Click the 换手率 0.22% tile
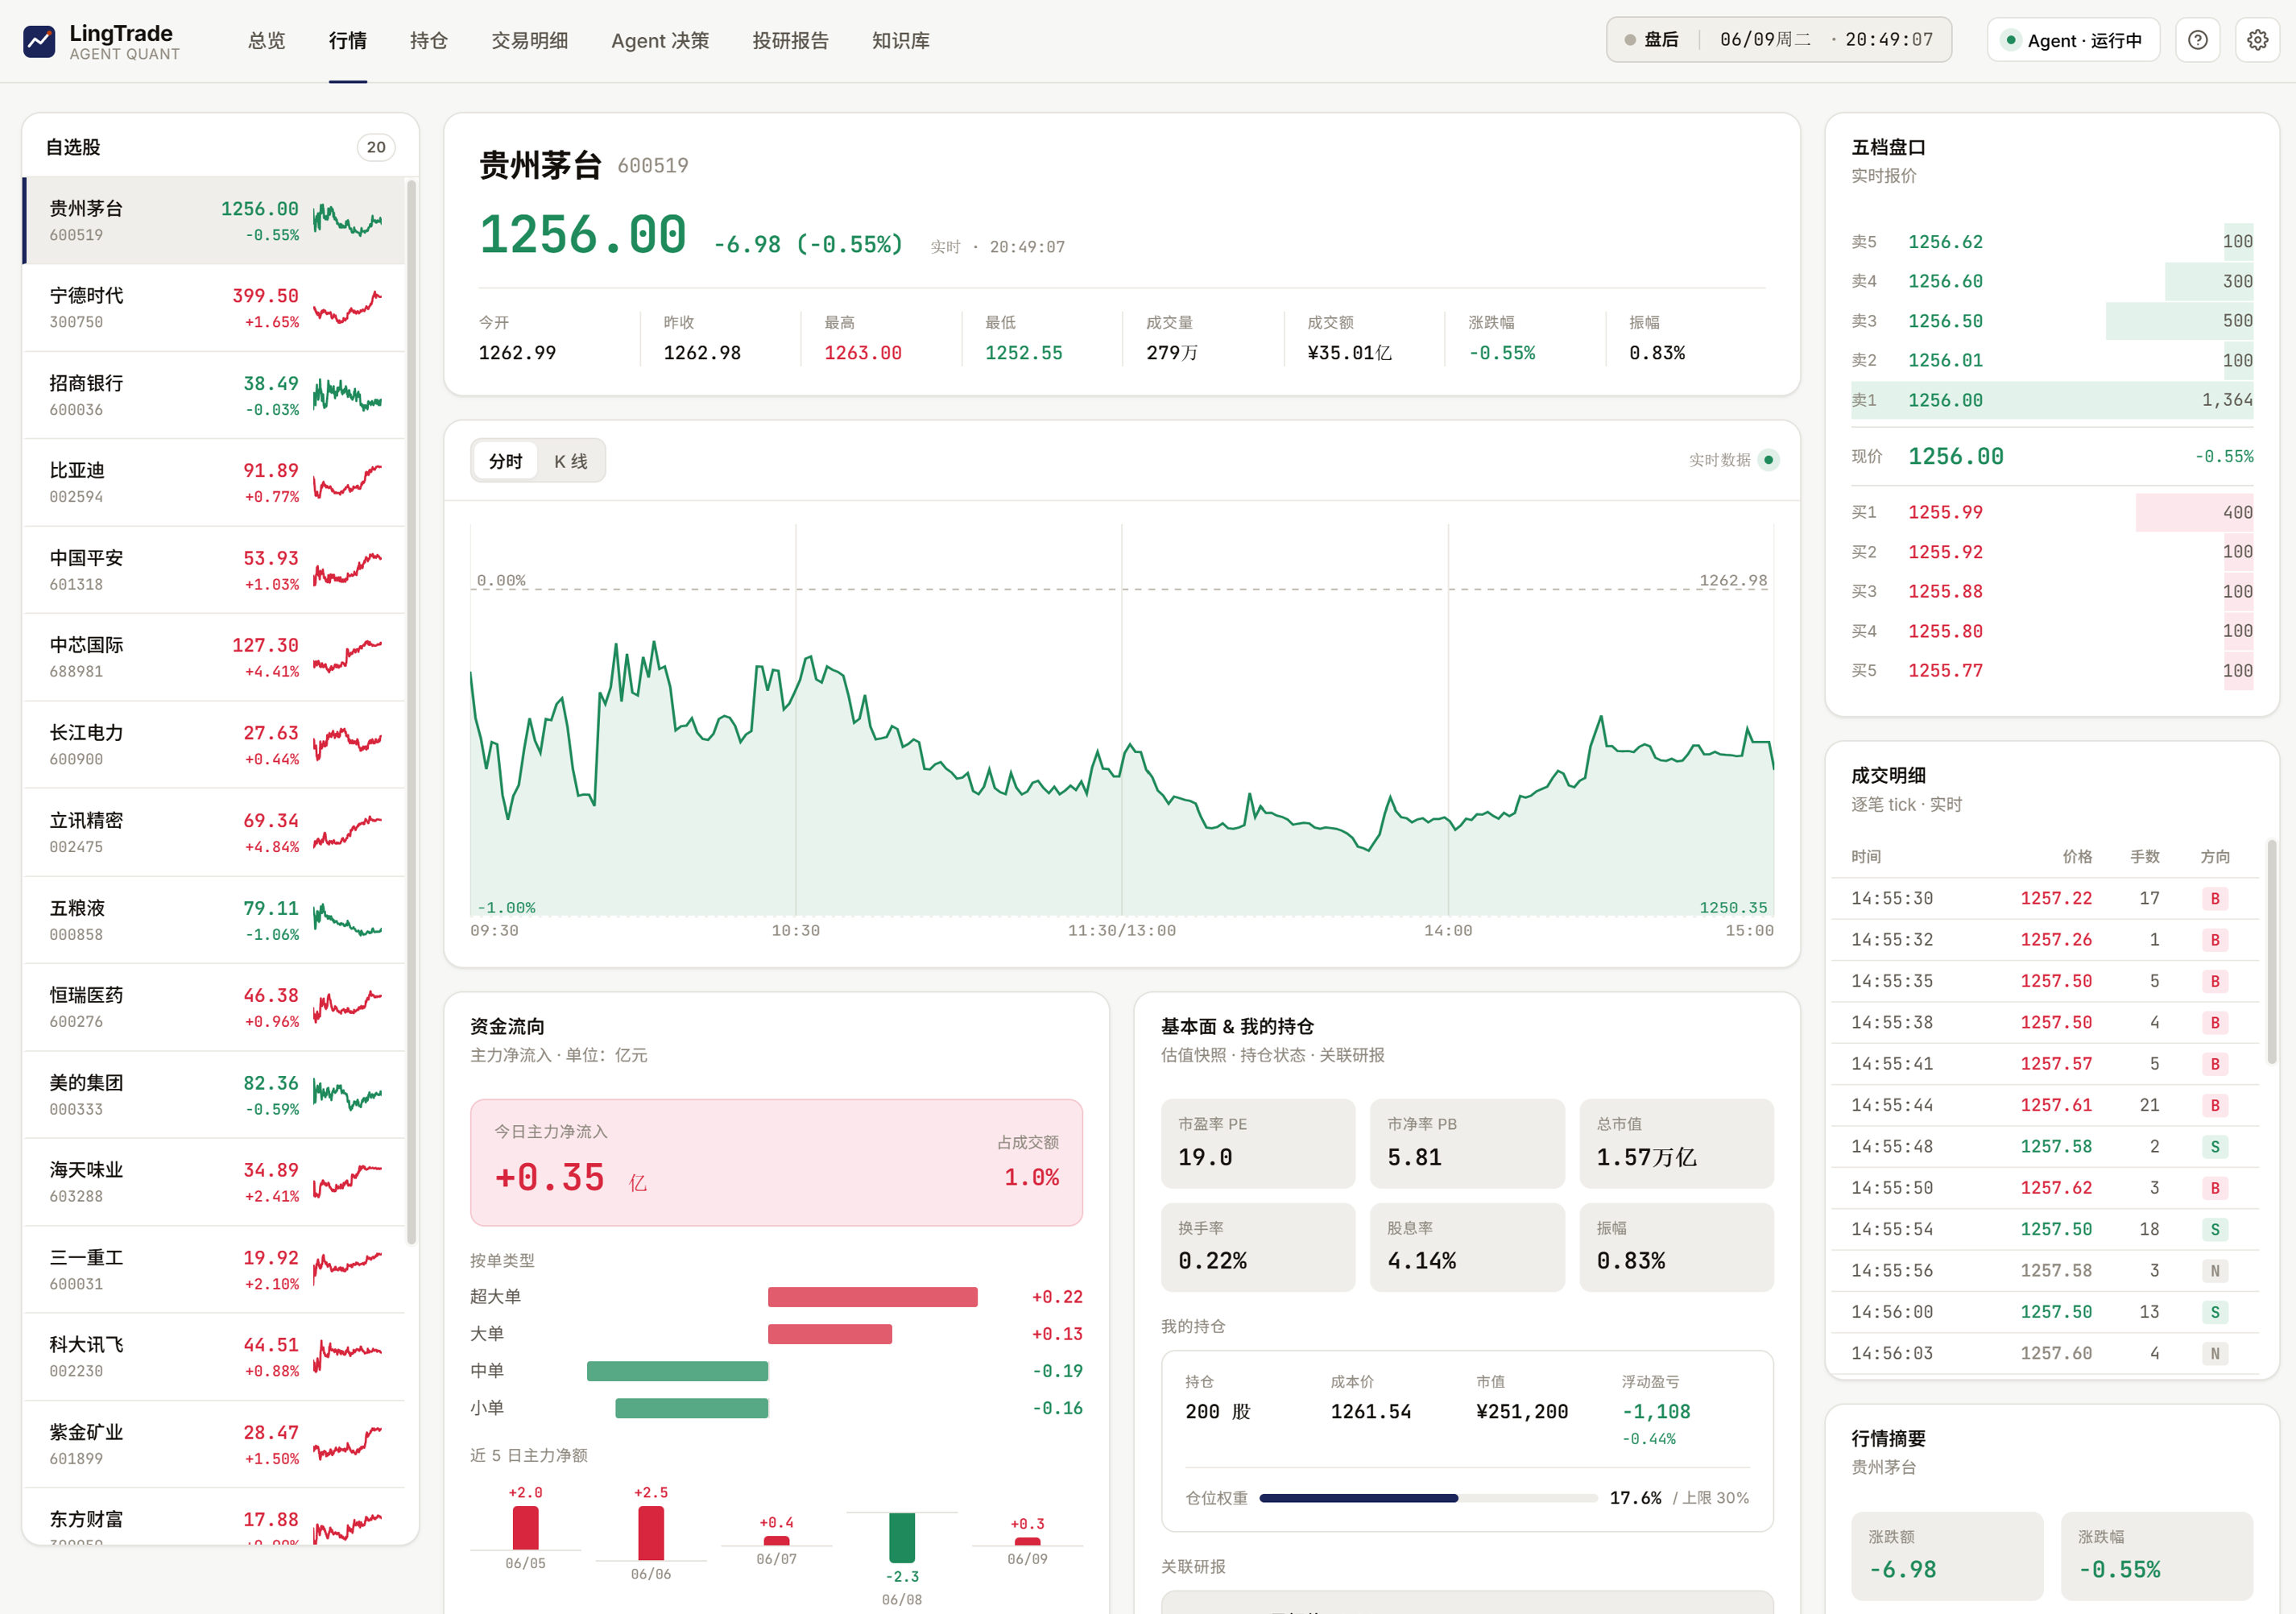2296x1614 pixels. tap(1257, 1247)
